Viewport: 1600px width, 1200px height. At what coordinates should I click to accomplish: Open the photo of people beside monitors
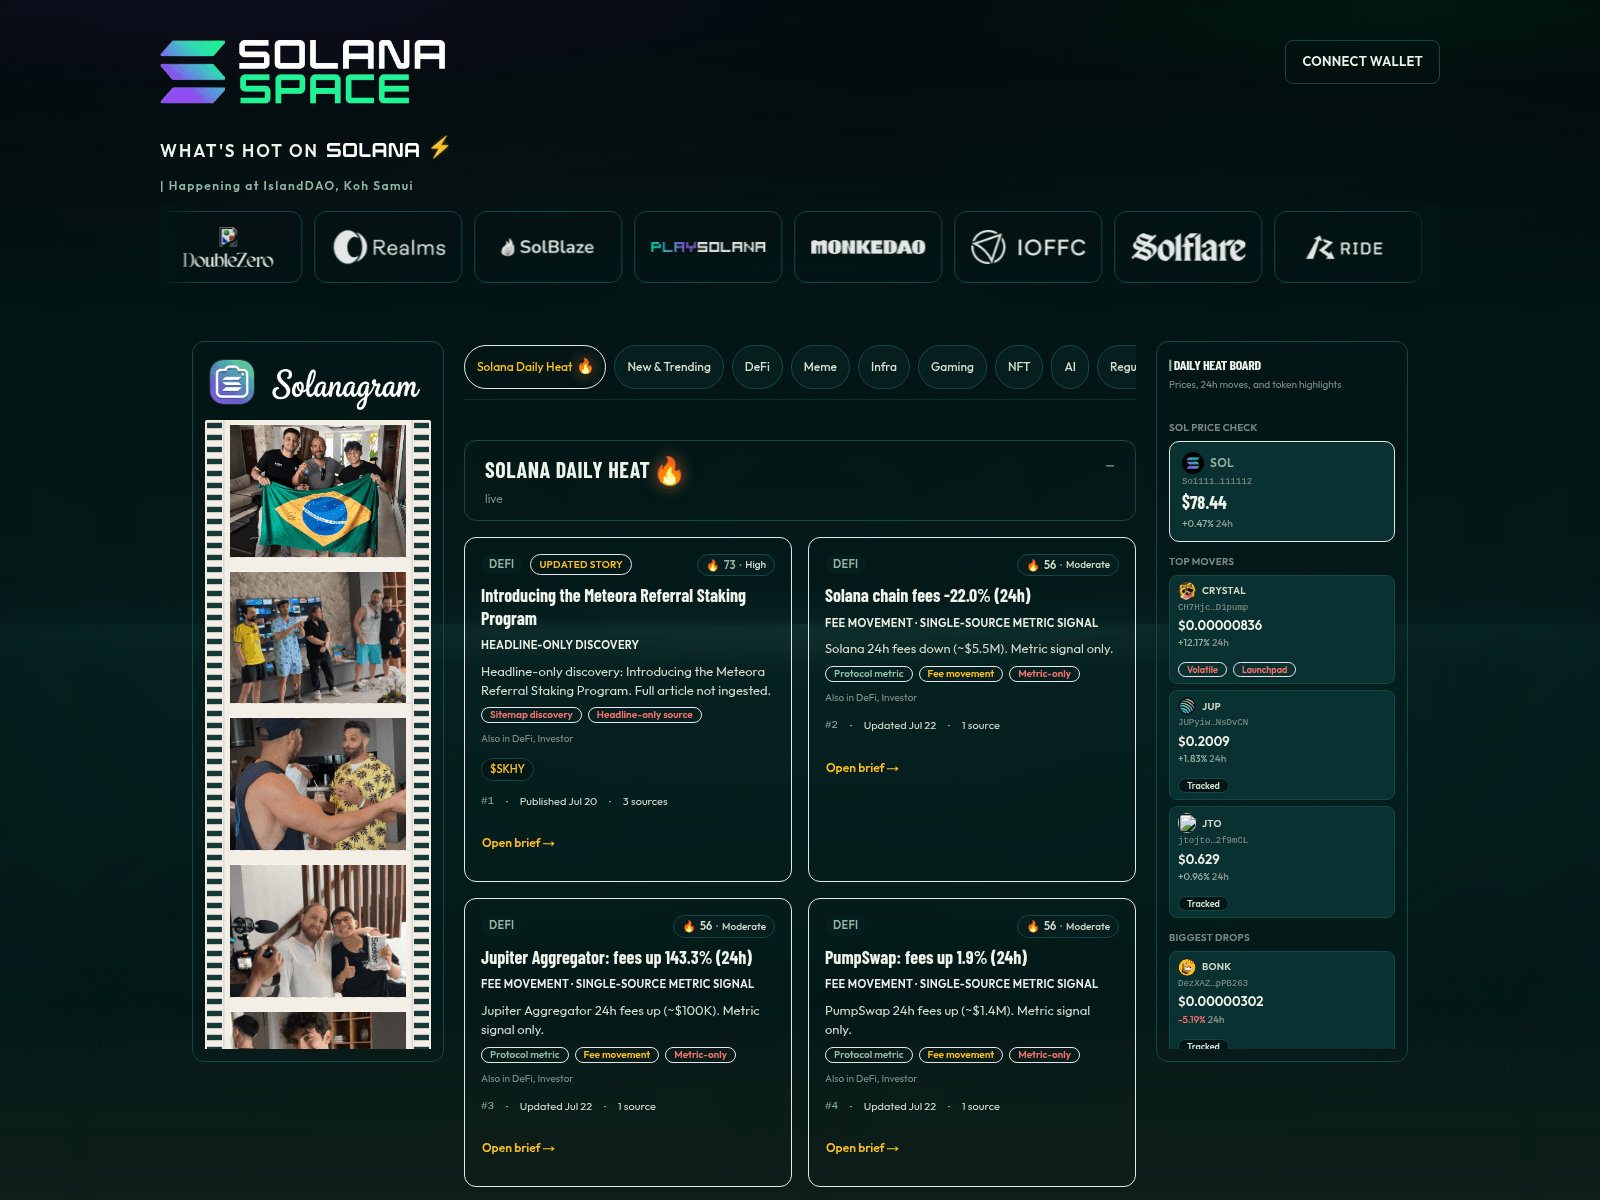click(x=318, y=638)
